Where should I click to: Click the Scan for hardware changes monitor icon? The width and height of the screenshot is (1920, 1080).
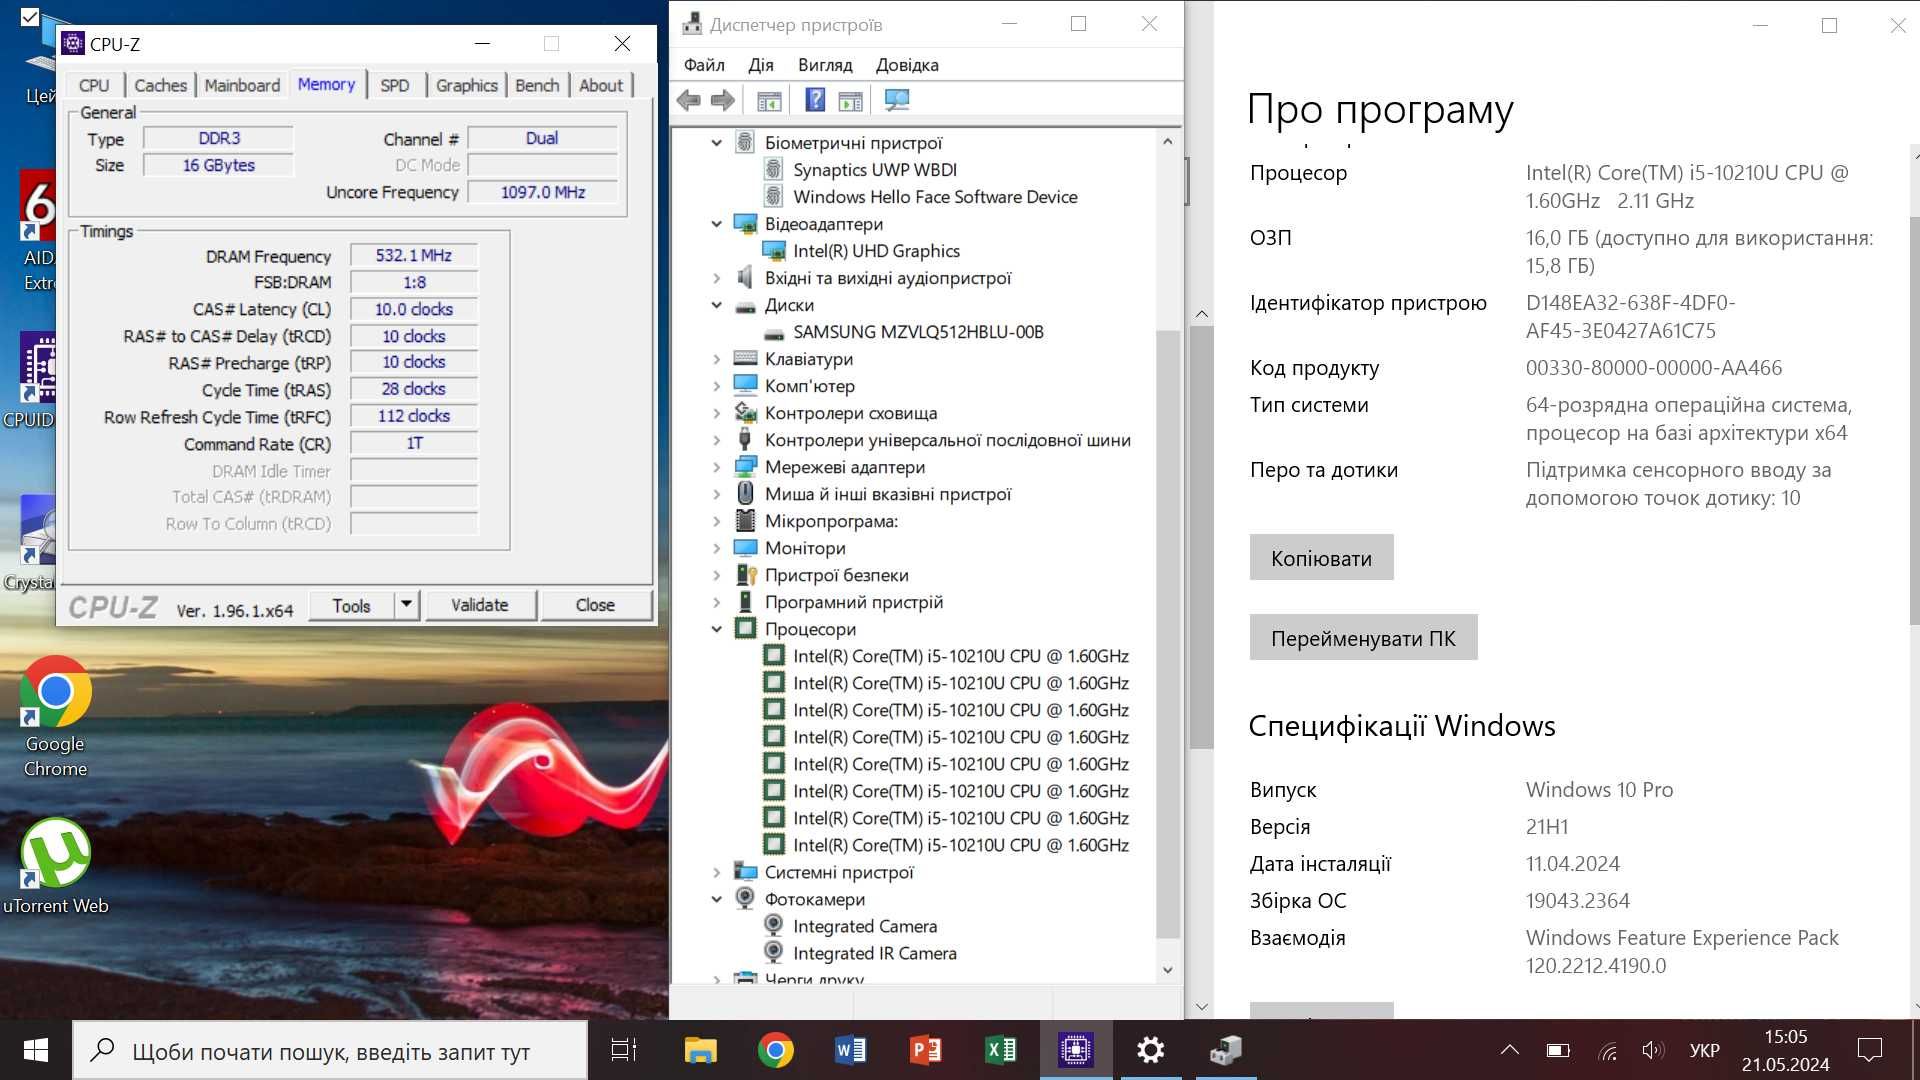click(x=897, y=100)
